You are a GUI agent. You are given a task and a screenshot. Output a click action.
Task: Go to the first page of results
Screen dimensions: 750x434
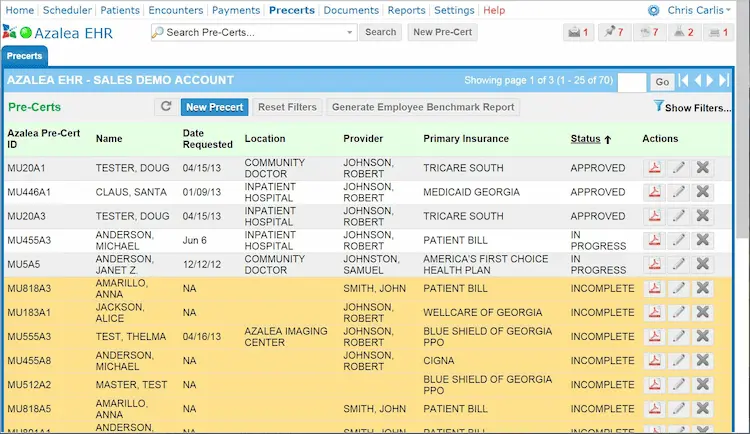684,80
